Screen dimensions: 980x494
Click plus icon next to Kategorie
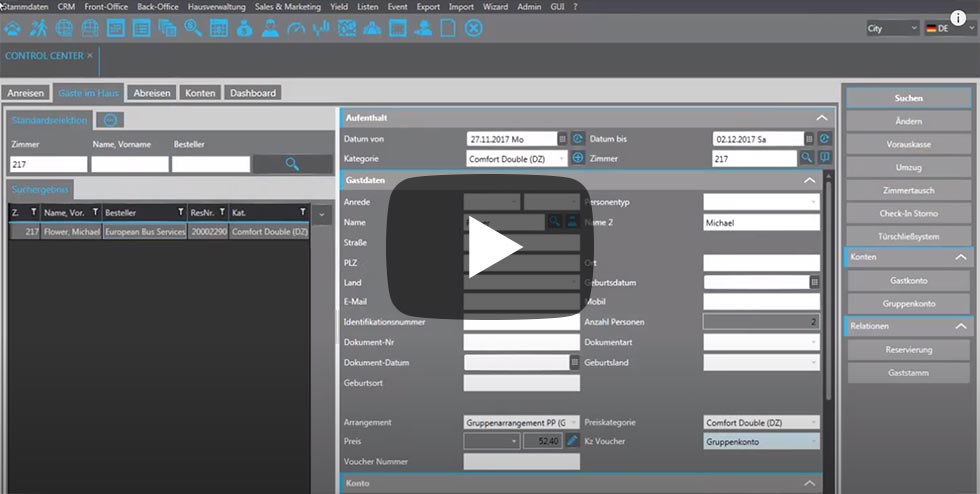click(578, 158)
